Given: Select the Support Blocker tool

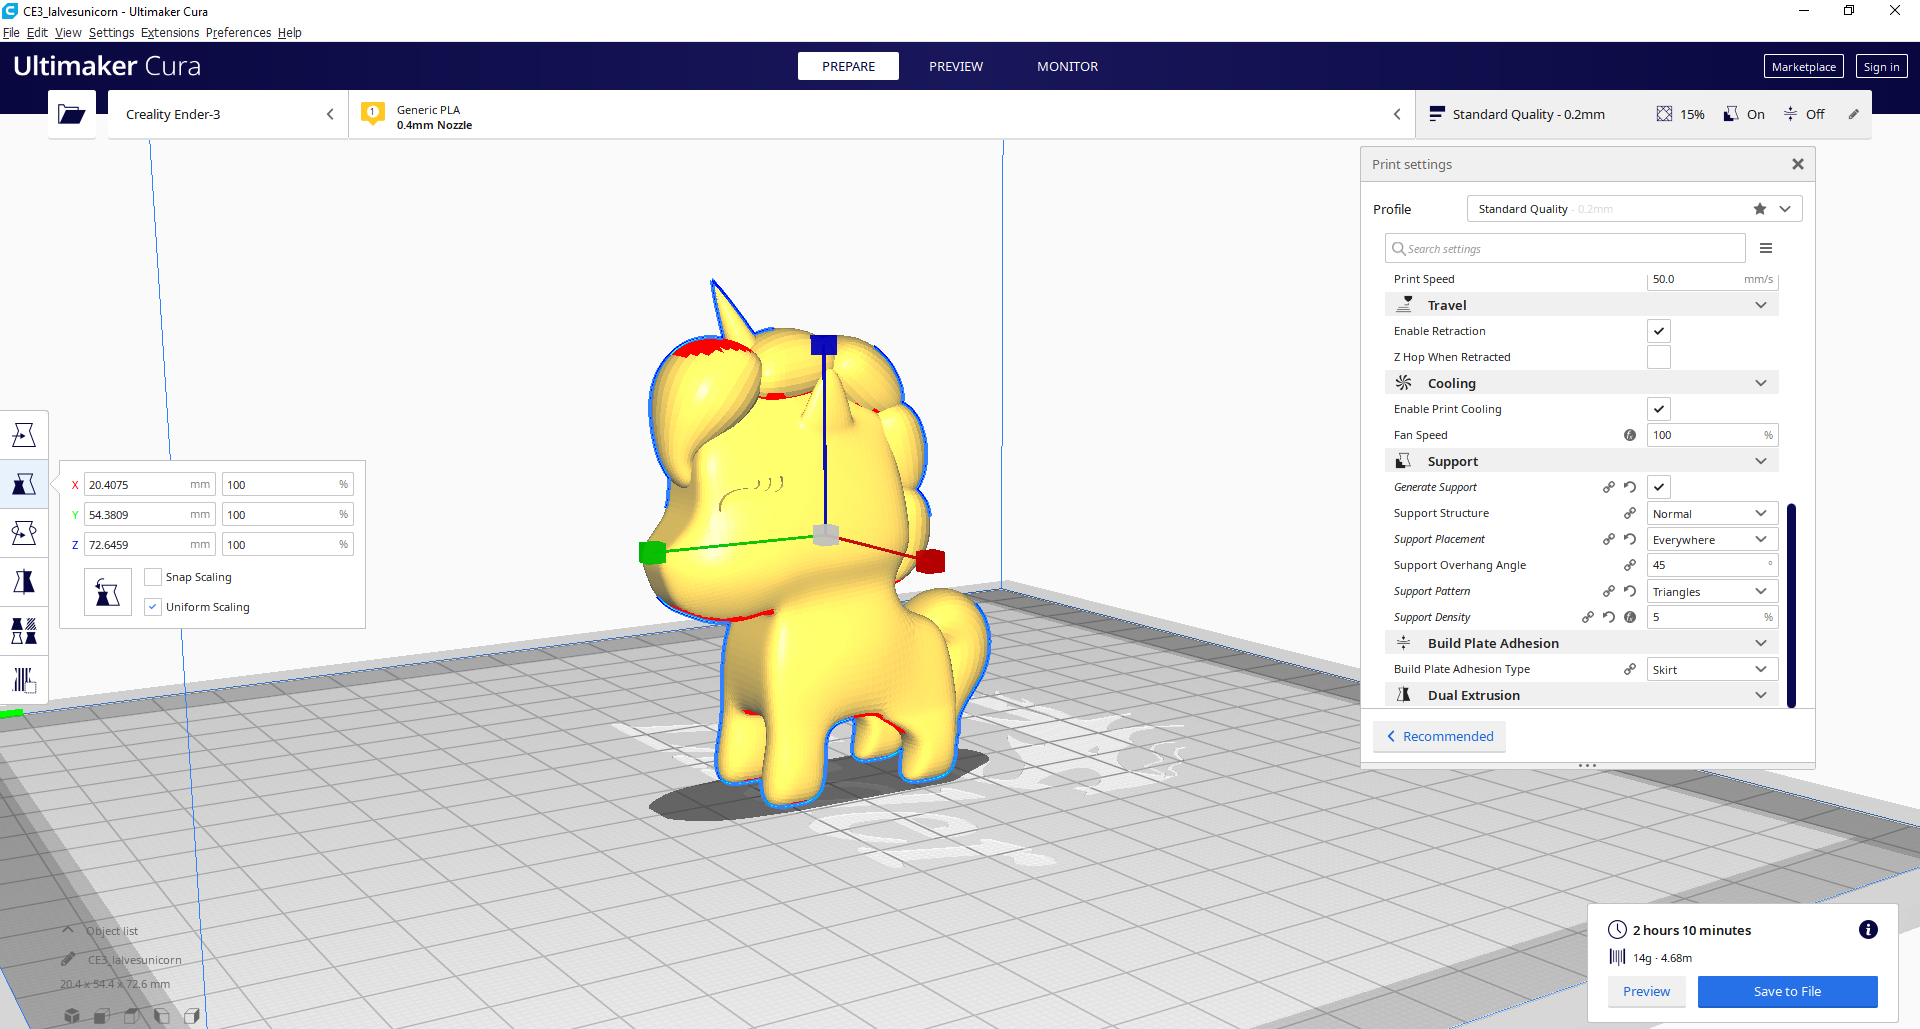Looking at the screenshot, I should [24, 680].
